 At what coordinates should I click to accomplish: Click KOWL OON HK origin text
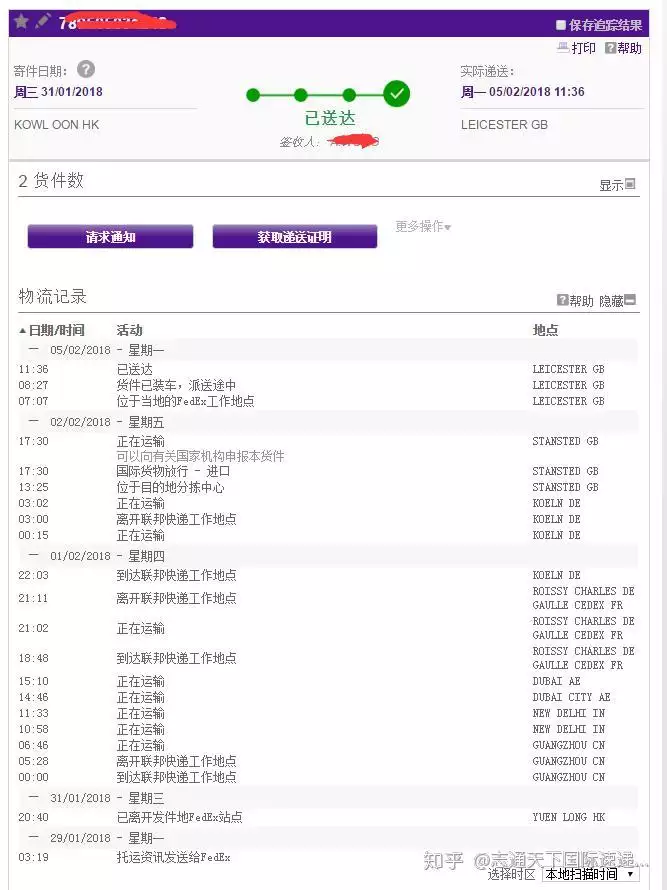point(57,125)
